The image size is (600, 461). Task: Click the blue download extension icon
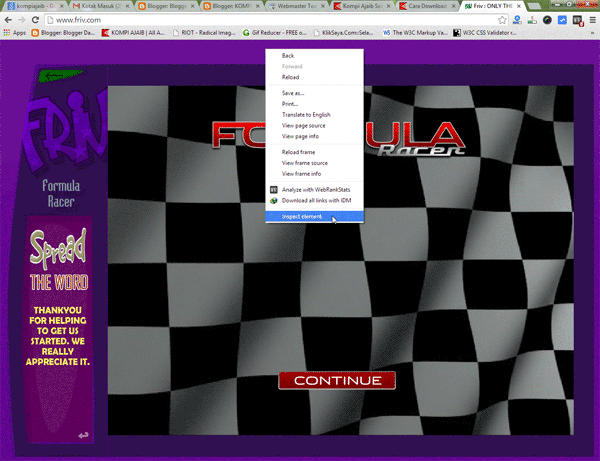517,20
